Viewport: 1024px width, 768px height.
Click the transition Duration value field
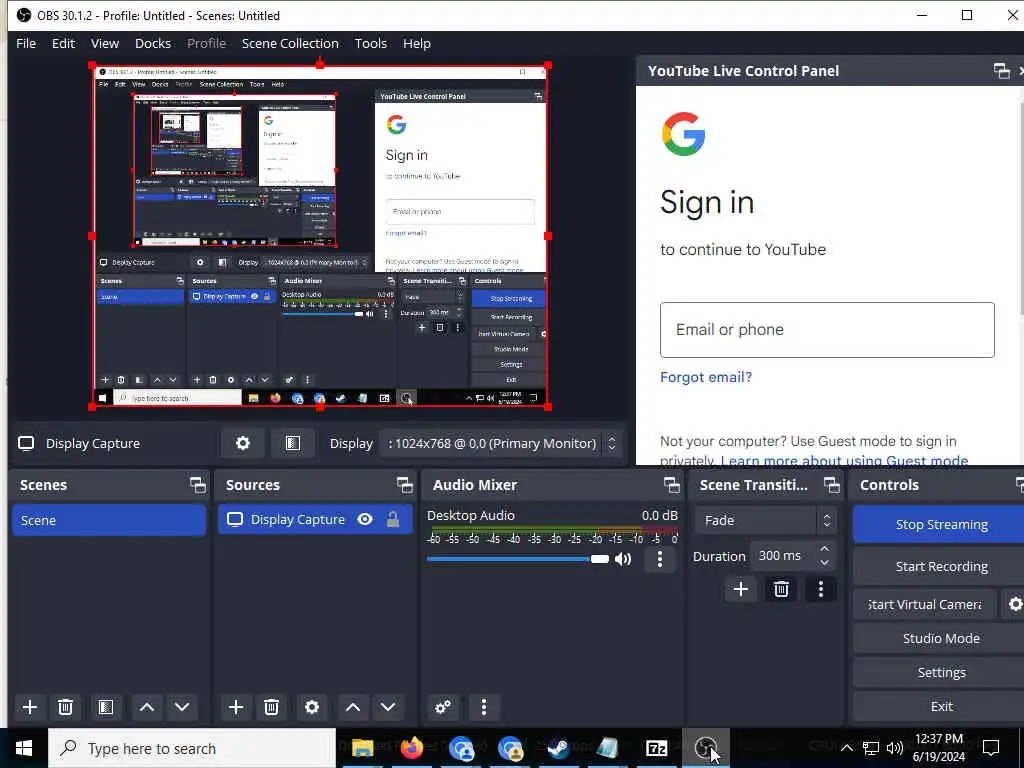click(x=782, y=556)
